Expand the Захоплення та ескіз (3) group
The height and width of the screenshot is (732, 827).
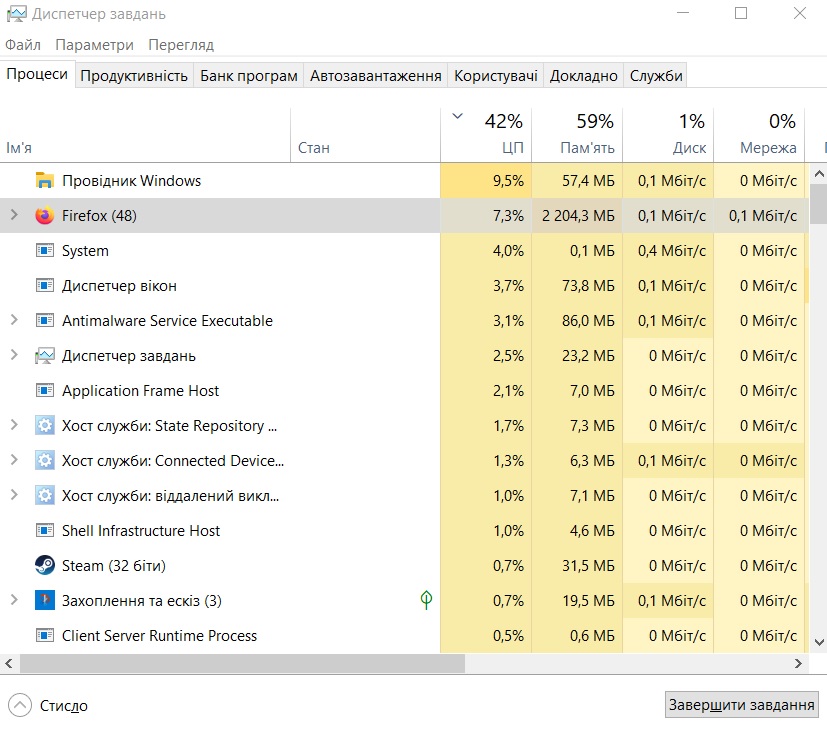pyautogui.click(x=14, y=600)
